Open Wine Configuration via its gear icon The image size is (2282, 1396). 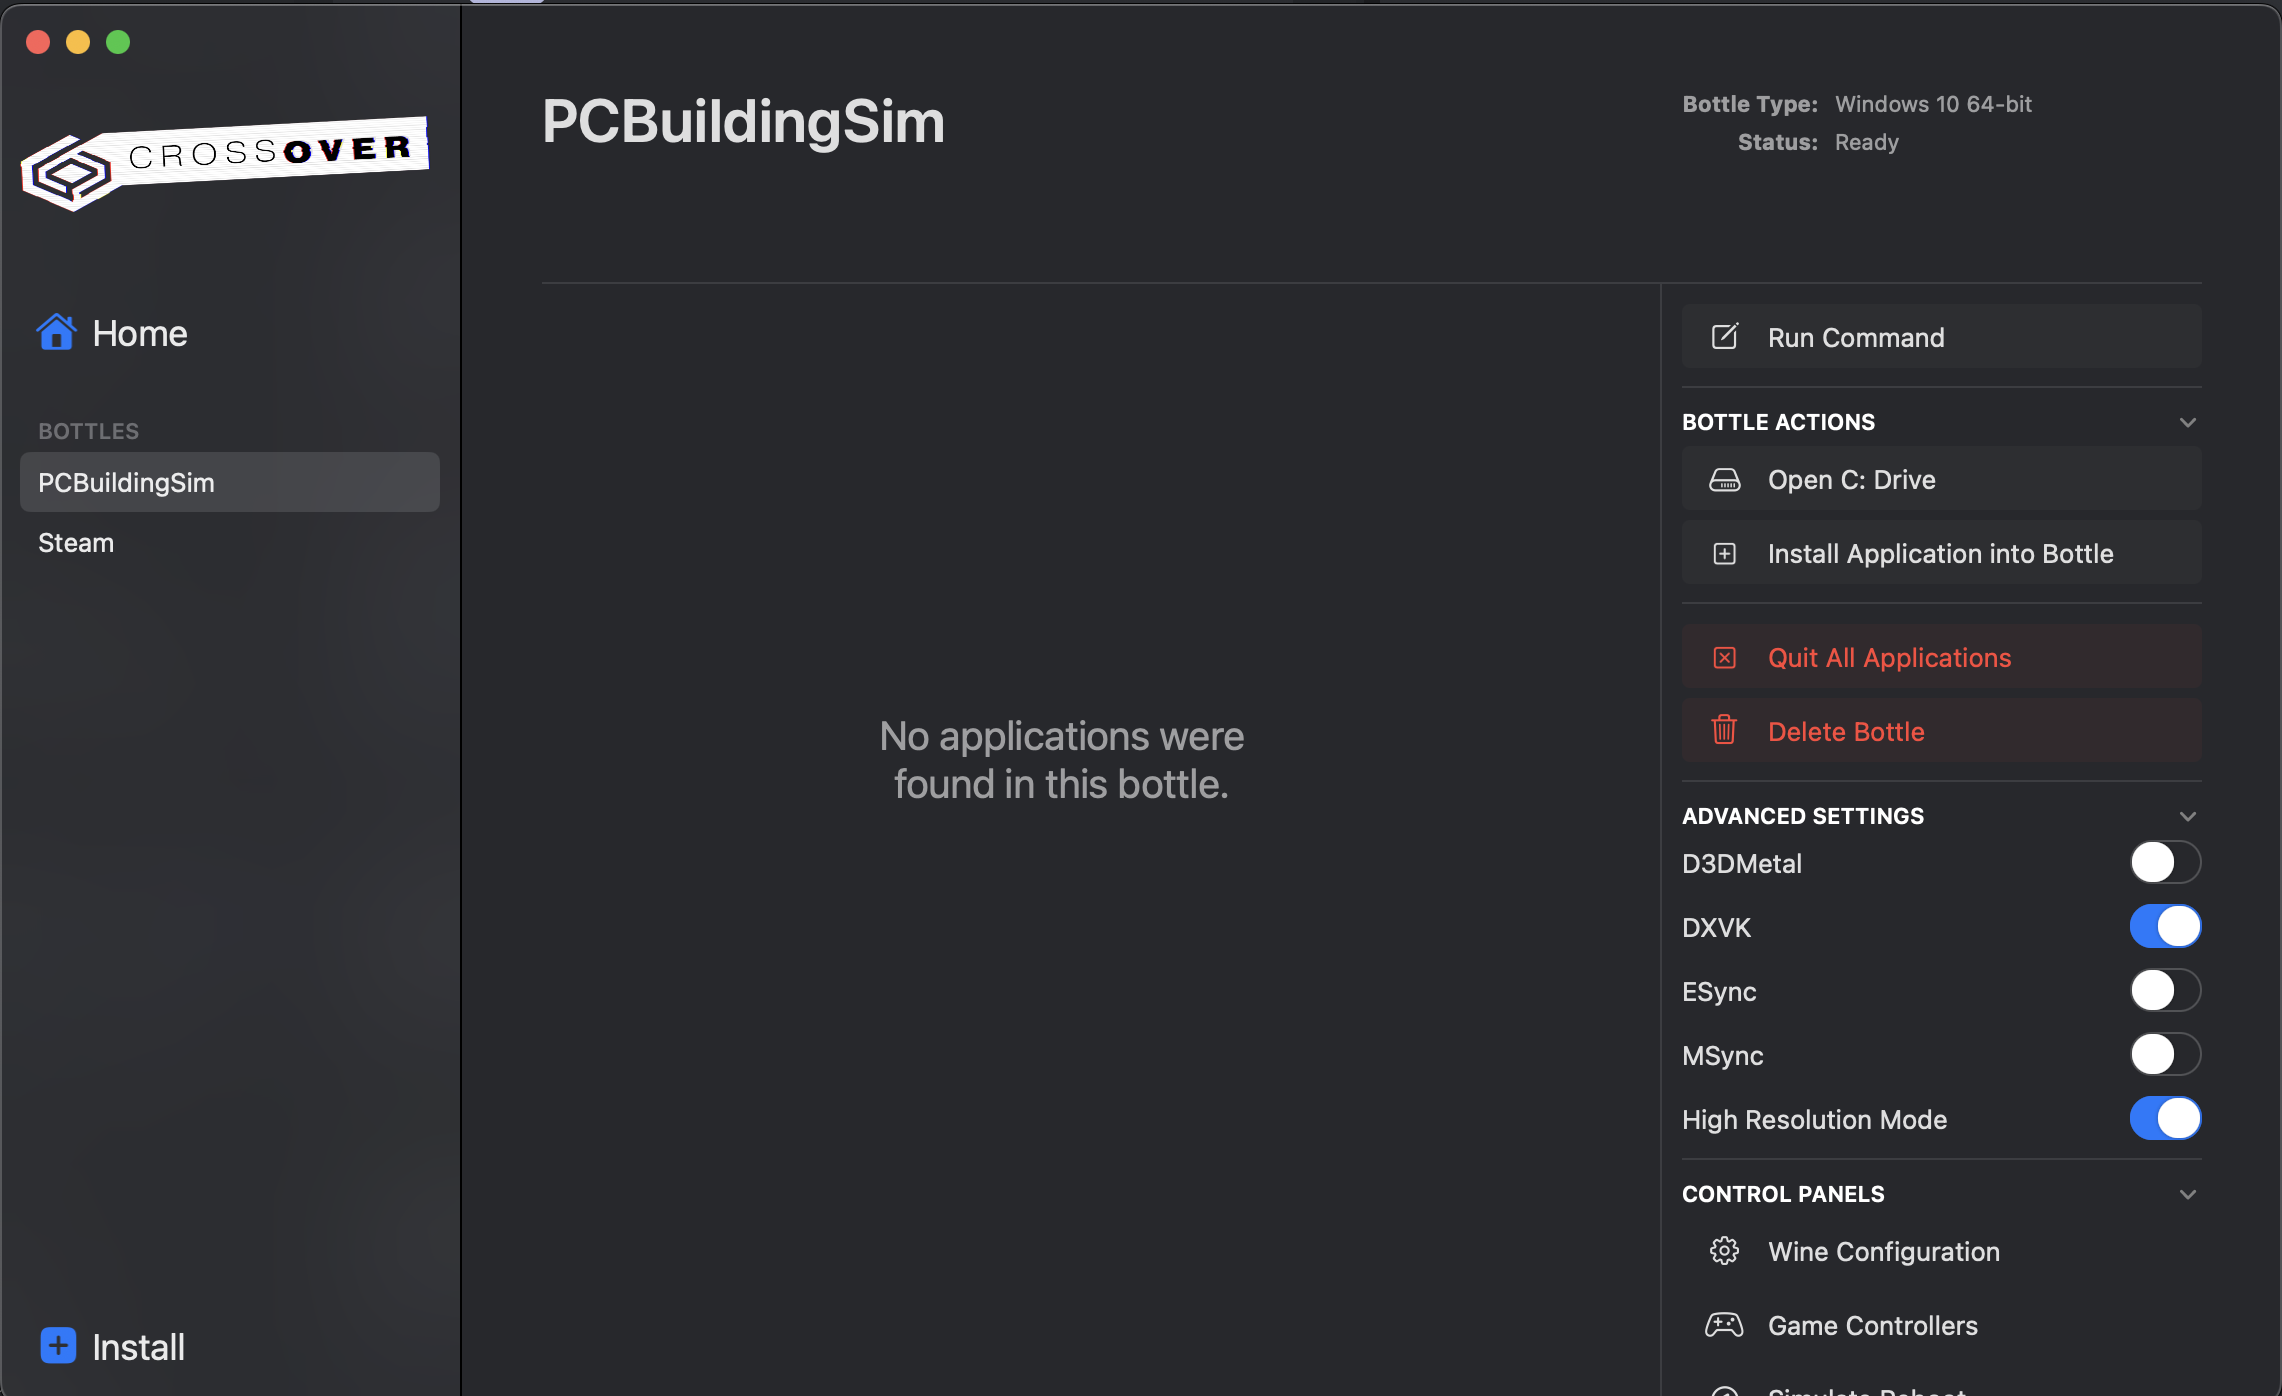(x=1724, y=1250)
